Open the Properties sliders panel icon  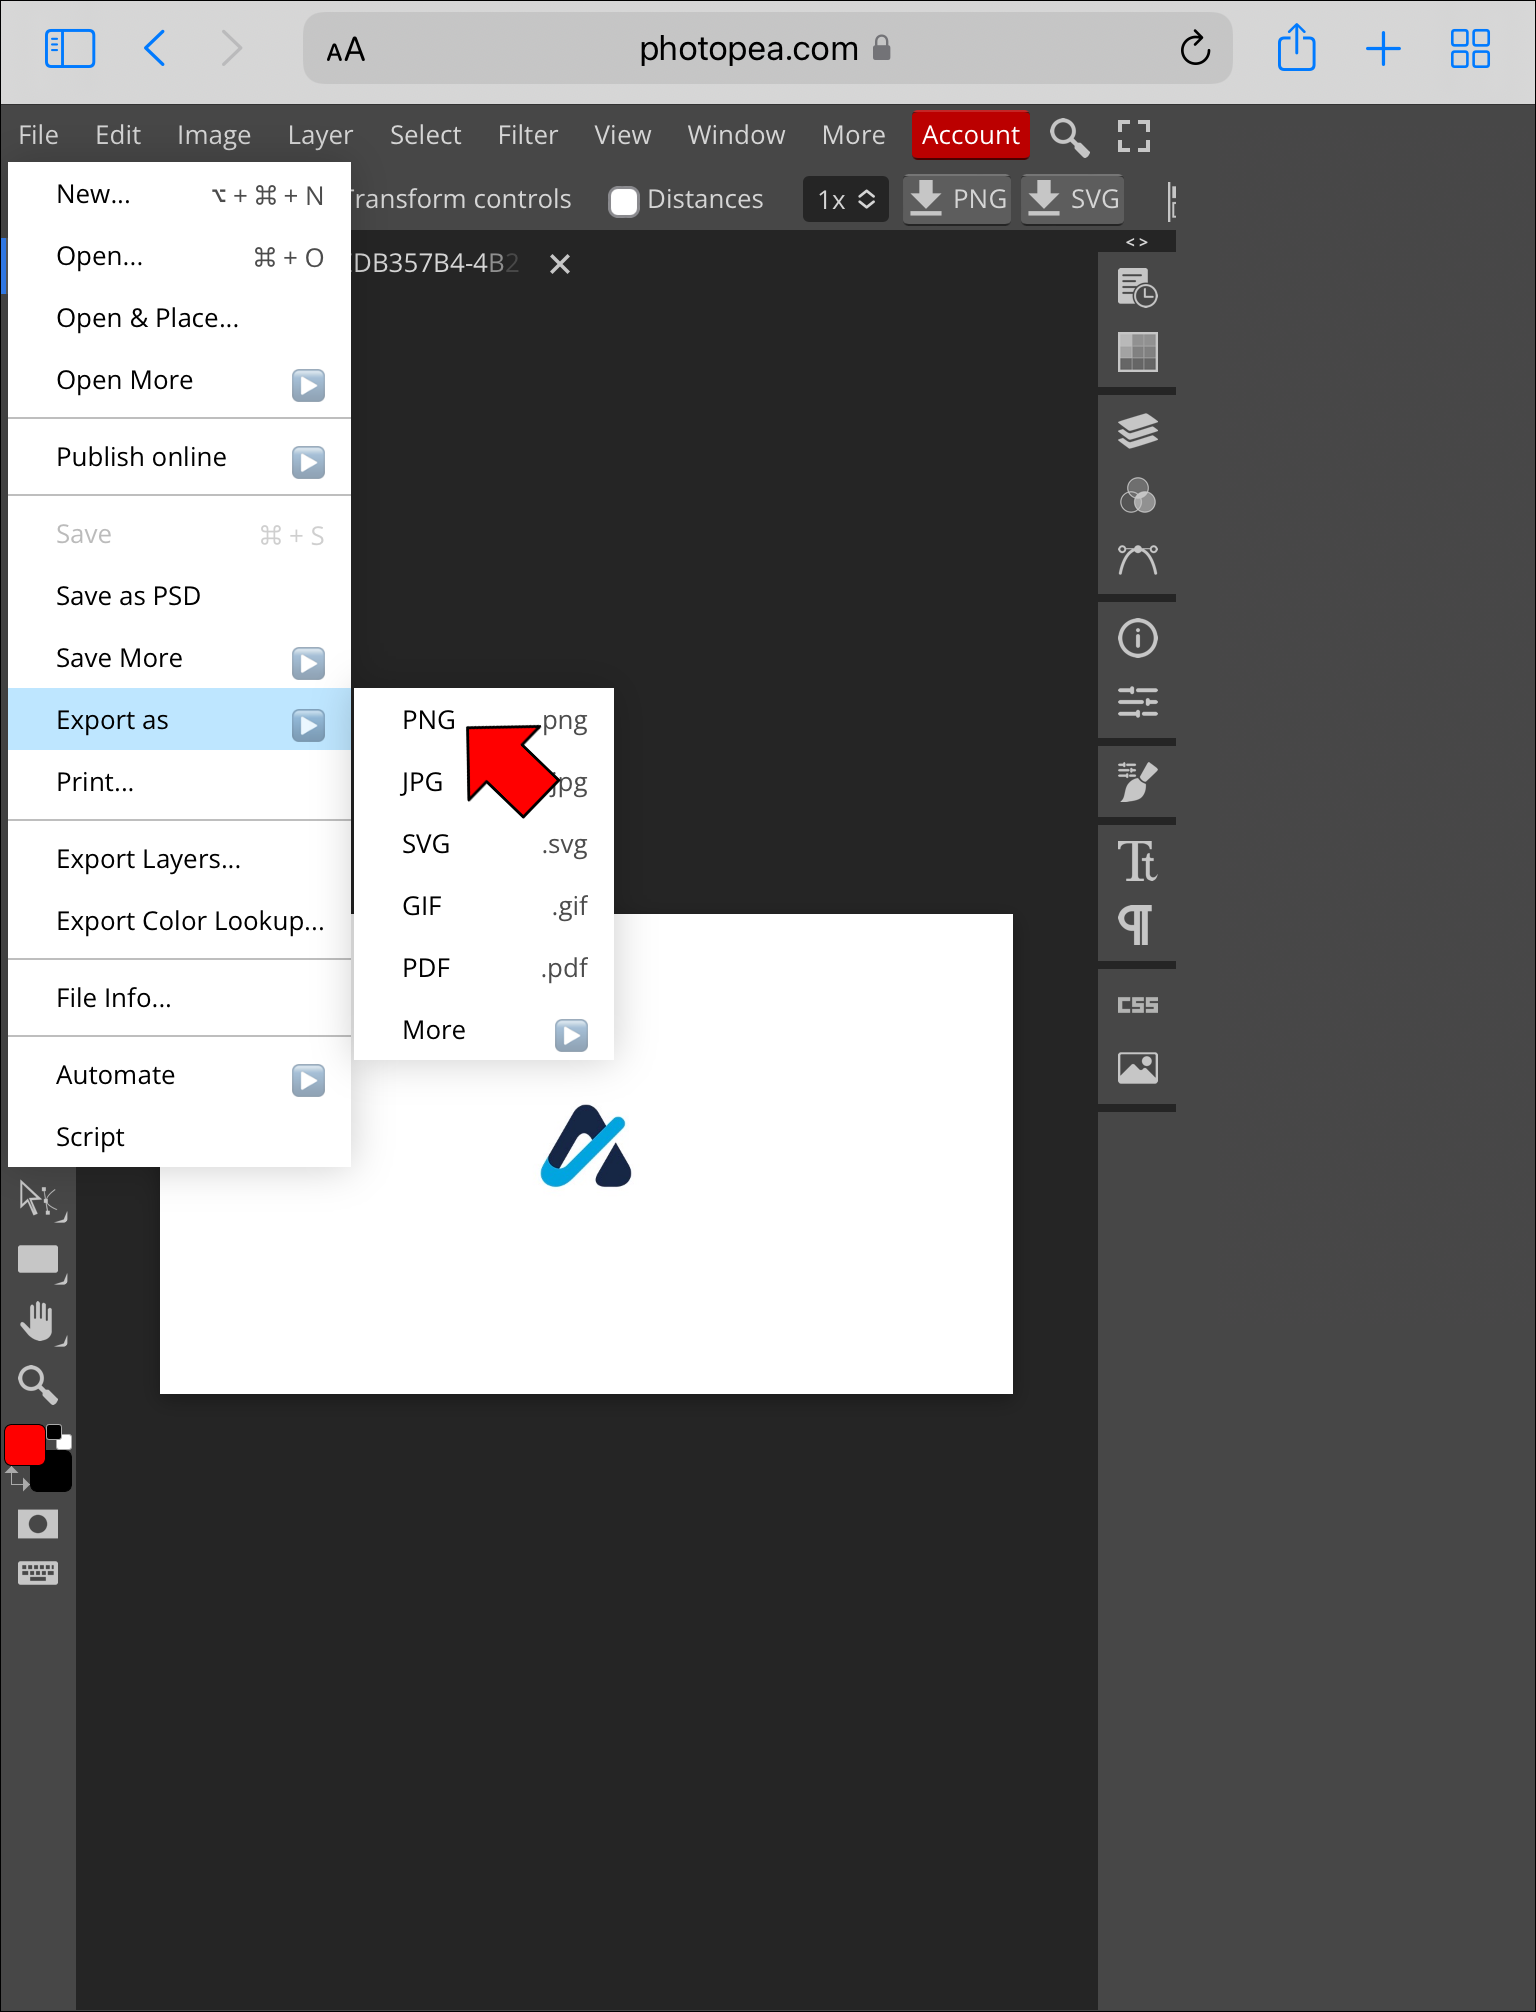point(1137,702)
